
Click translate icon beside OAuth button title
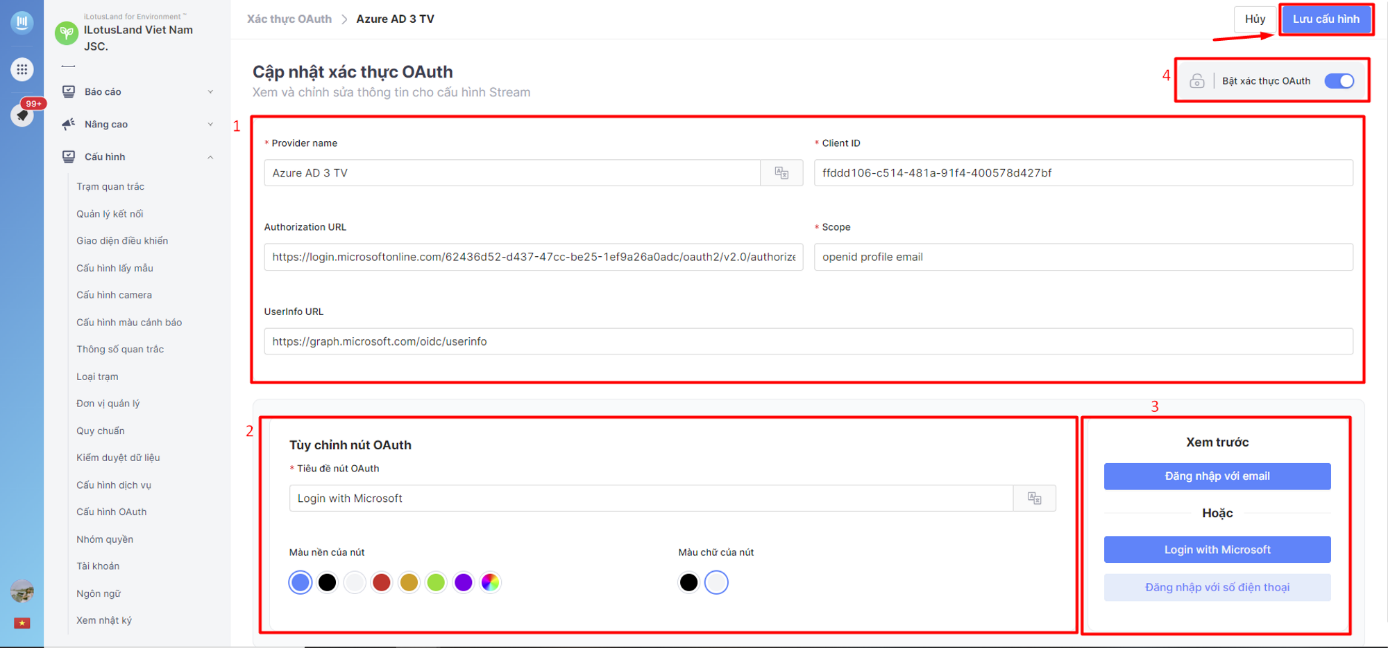pyautogui.click(x=1035, y=498)
